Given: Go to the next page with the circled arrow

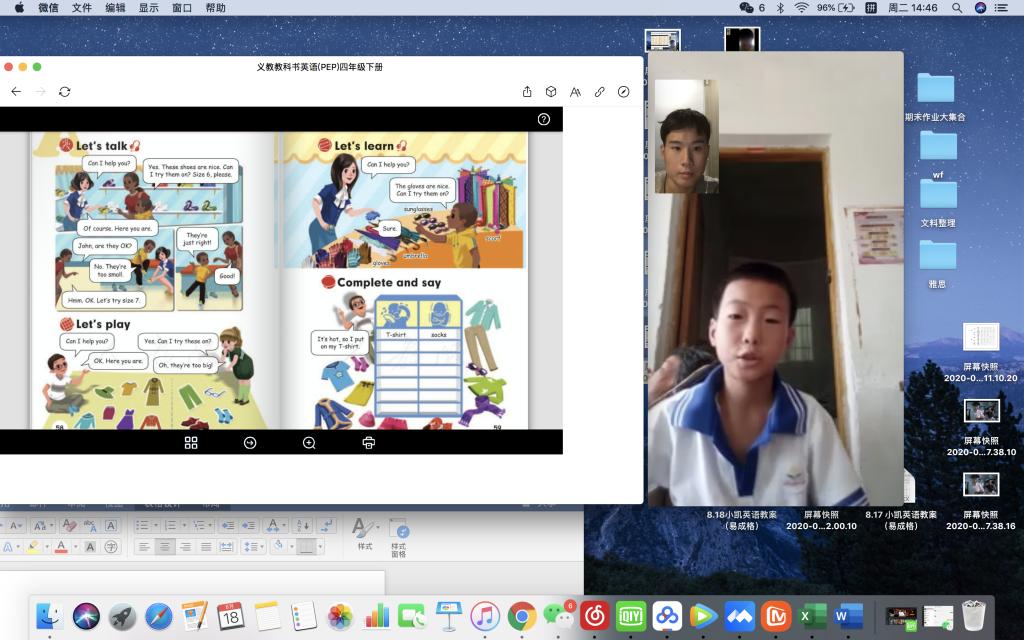Looking at the screenshot, I should coord(250,443).
